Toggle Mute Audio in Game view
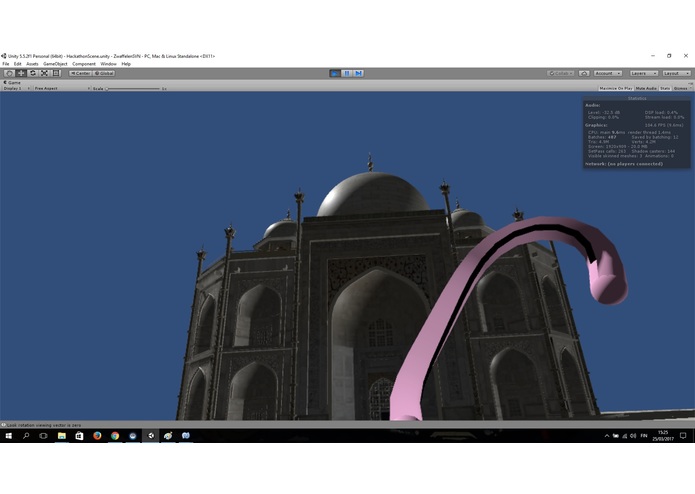This screenshot has width=695, height=494. 646,88
